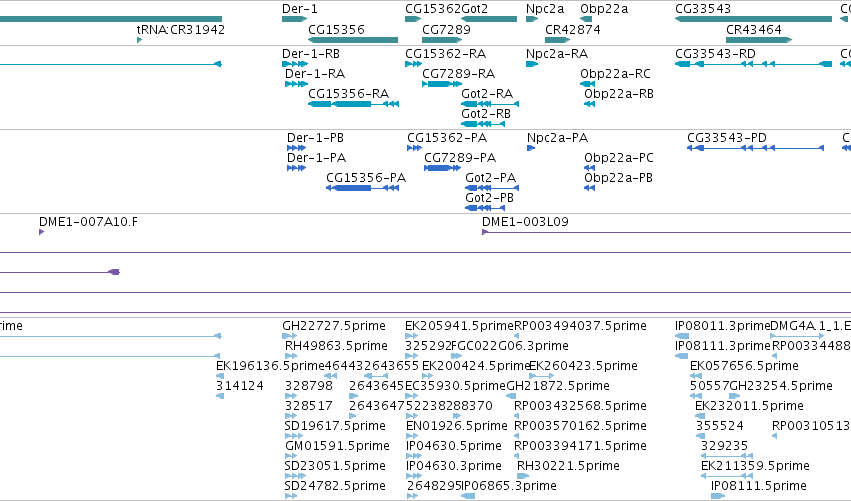
Task: Select EST GM01591.5prime
Action: coord(291,456)
